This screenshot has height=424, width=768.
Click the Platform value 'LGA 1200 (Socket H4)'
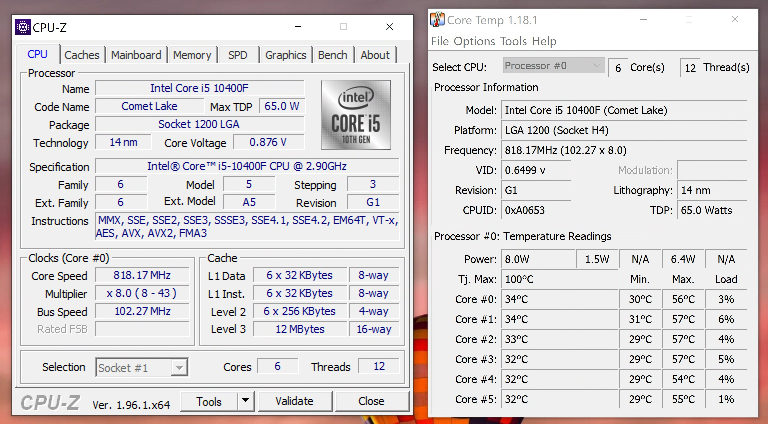[x=624, y=130]
